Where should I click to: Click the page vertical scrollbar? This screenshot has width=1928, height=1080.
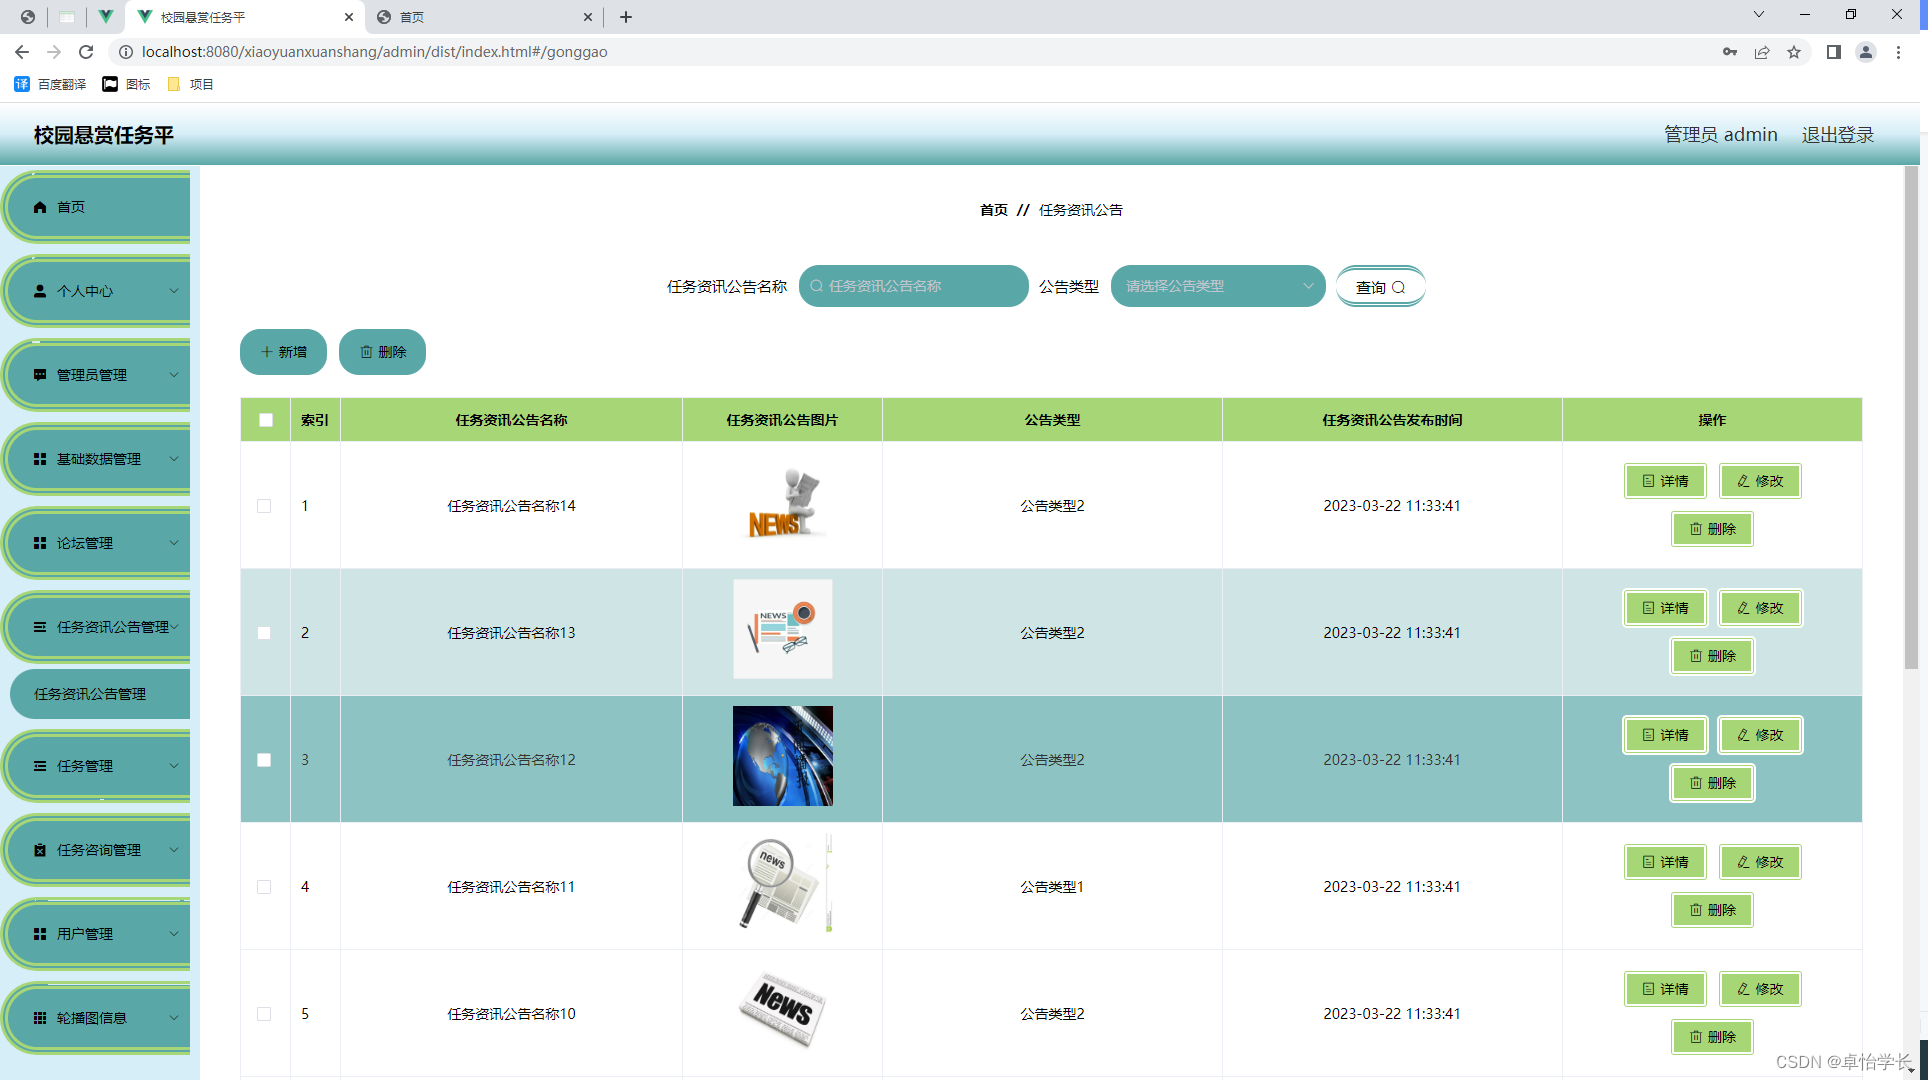(1911, 420)
